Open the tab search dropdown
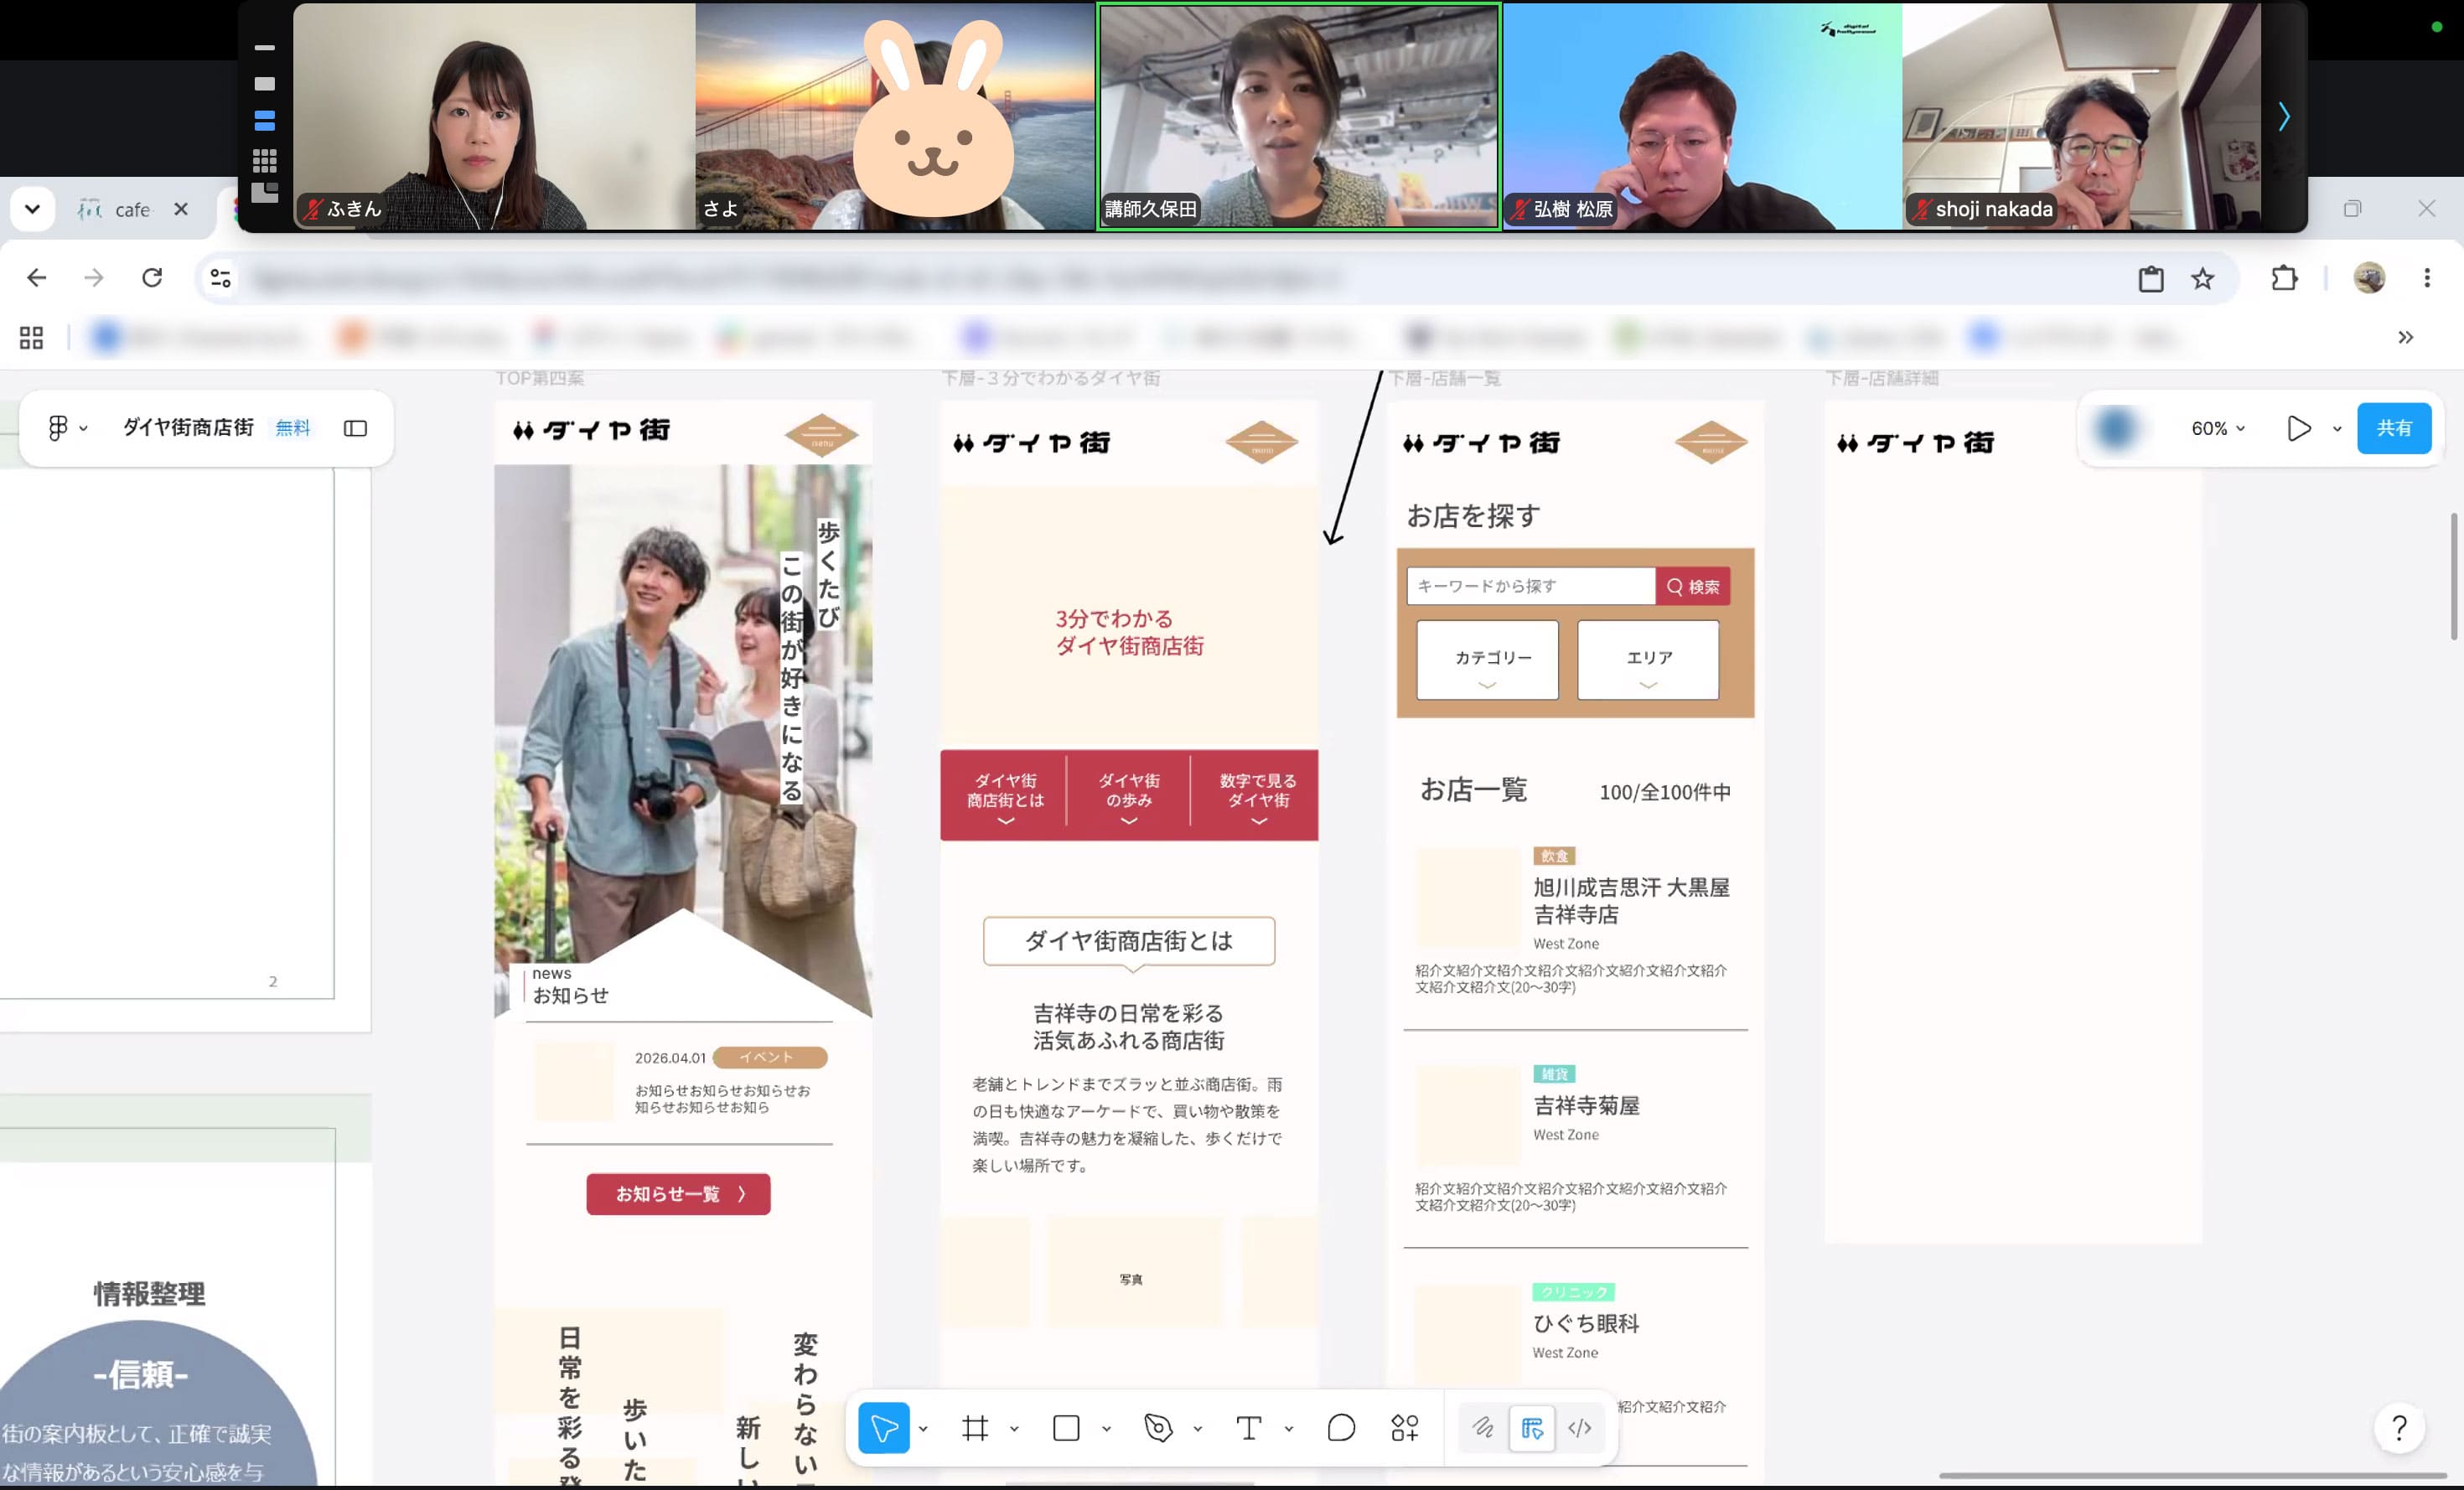This screenshot has width=2464, height=1490. click(33, 209)
